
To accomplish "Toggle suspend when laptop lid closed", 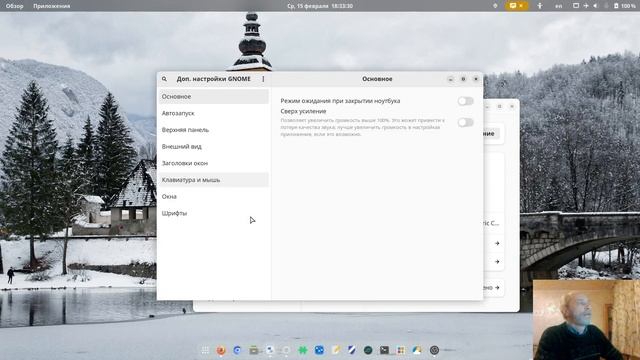I will (x=465, y=101).
